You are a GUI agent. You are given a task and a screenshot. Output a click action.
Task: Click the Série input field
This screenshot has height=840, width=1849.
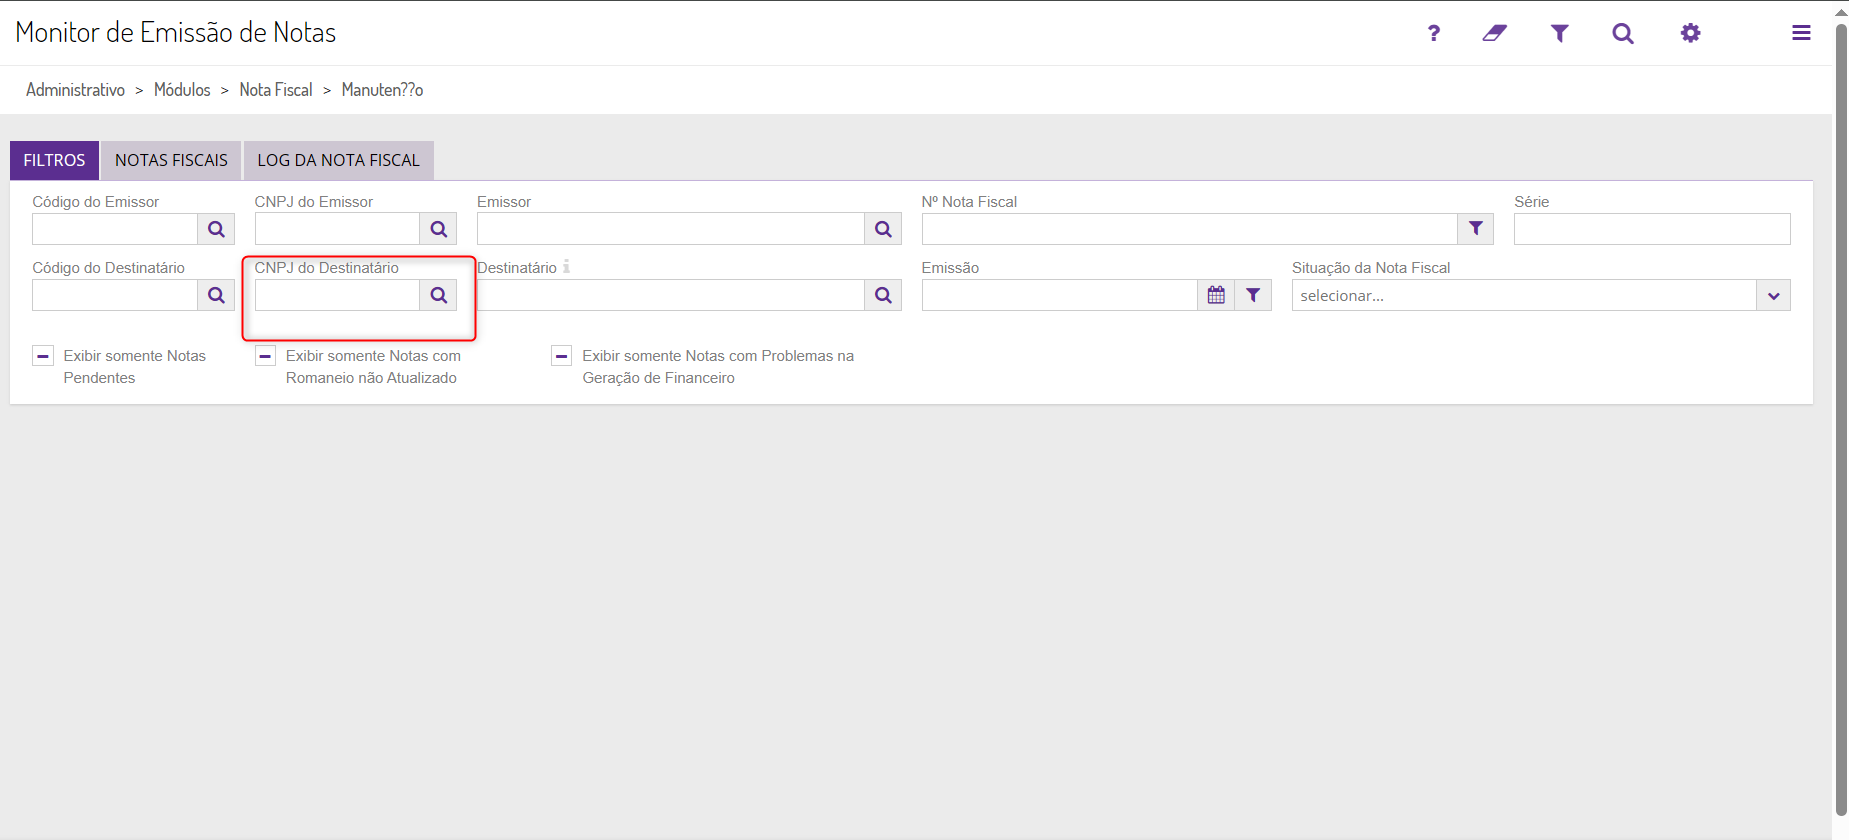[1651, 229]
